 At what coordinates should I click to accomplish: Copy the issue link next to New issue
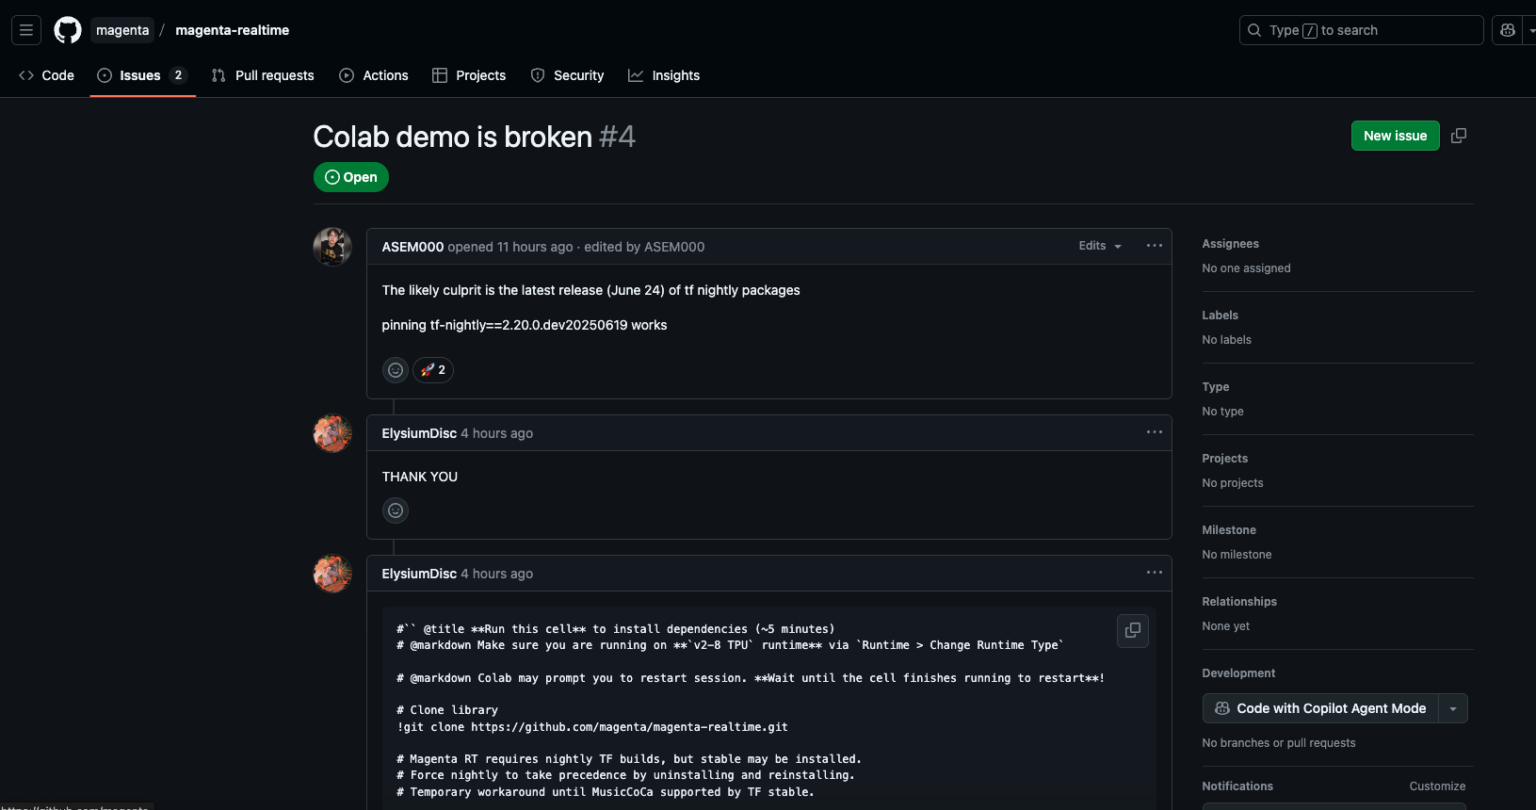(1459, 136)
